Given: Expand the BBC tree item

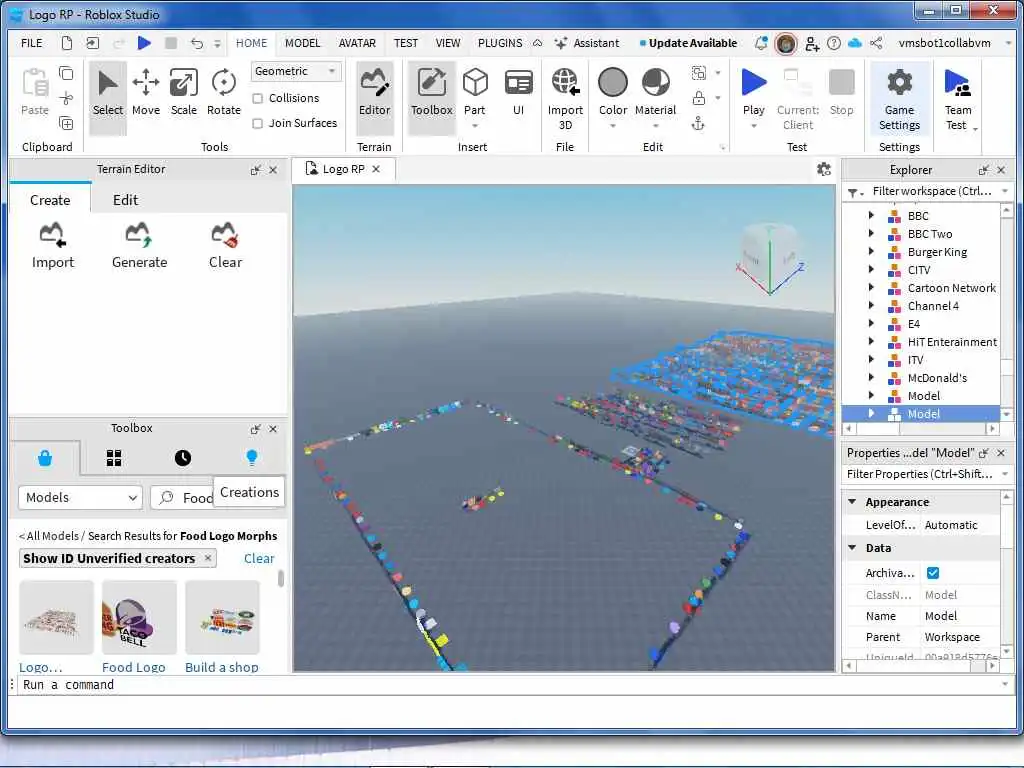Looking at the screenshot, I should [x=871, y=215].
